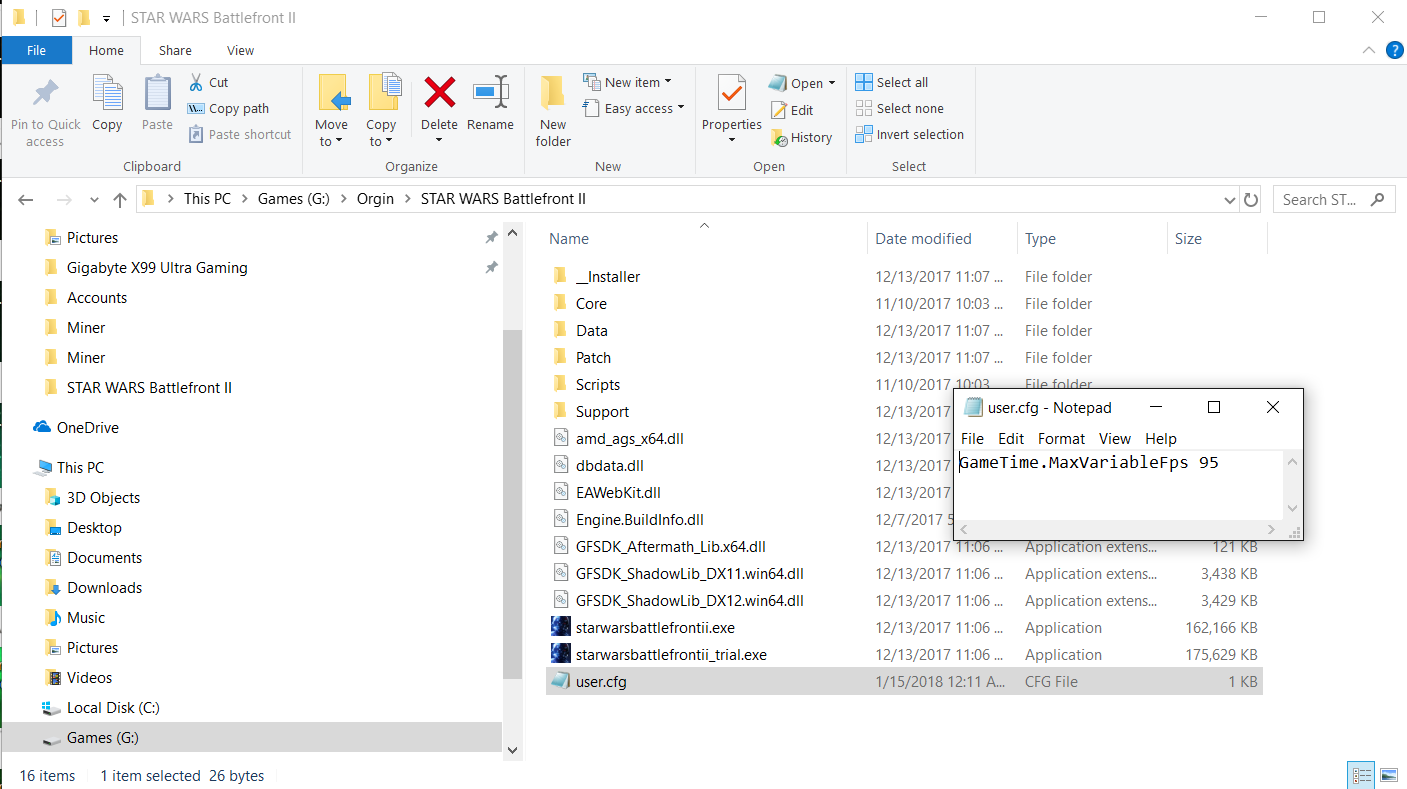This screenshot has width=1407, height=789.
Task: Click Pin to Quick access
Action: click(44, 105)
